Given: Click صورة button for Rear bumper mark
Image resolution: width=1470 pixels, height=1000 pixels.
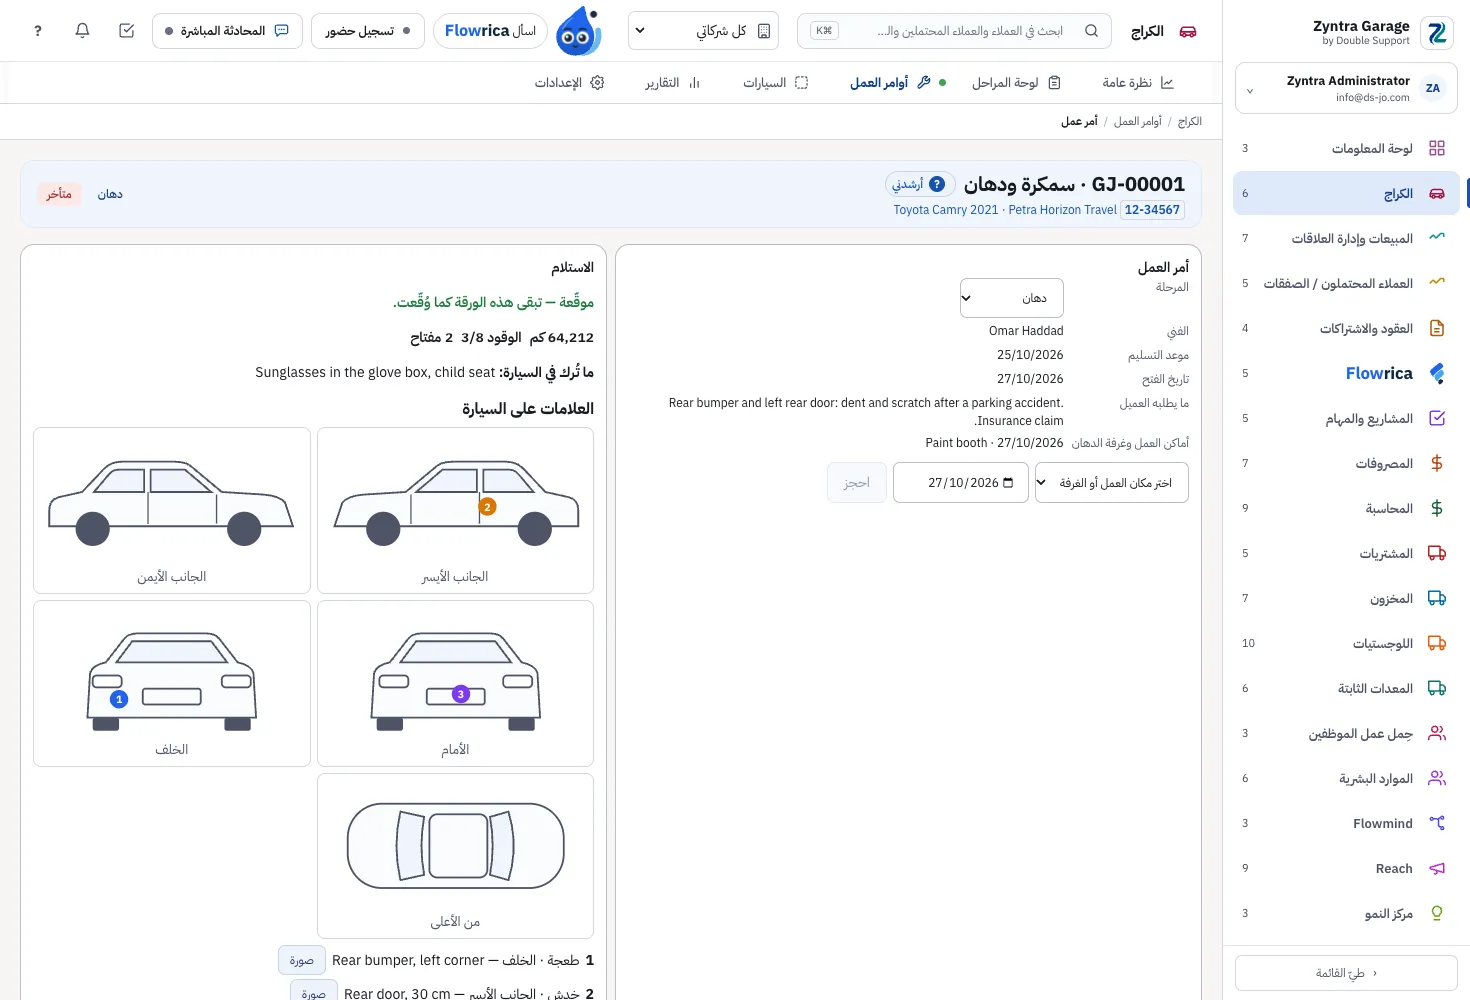Looking at the screenshot, I should coord(302,960).
